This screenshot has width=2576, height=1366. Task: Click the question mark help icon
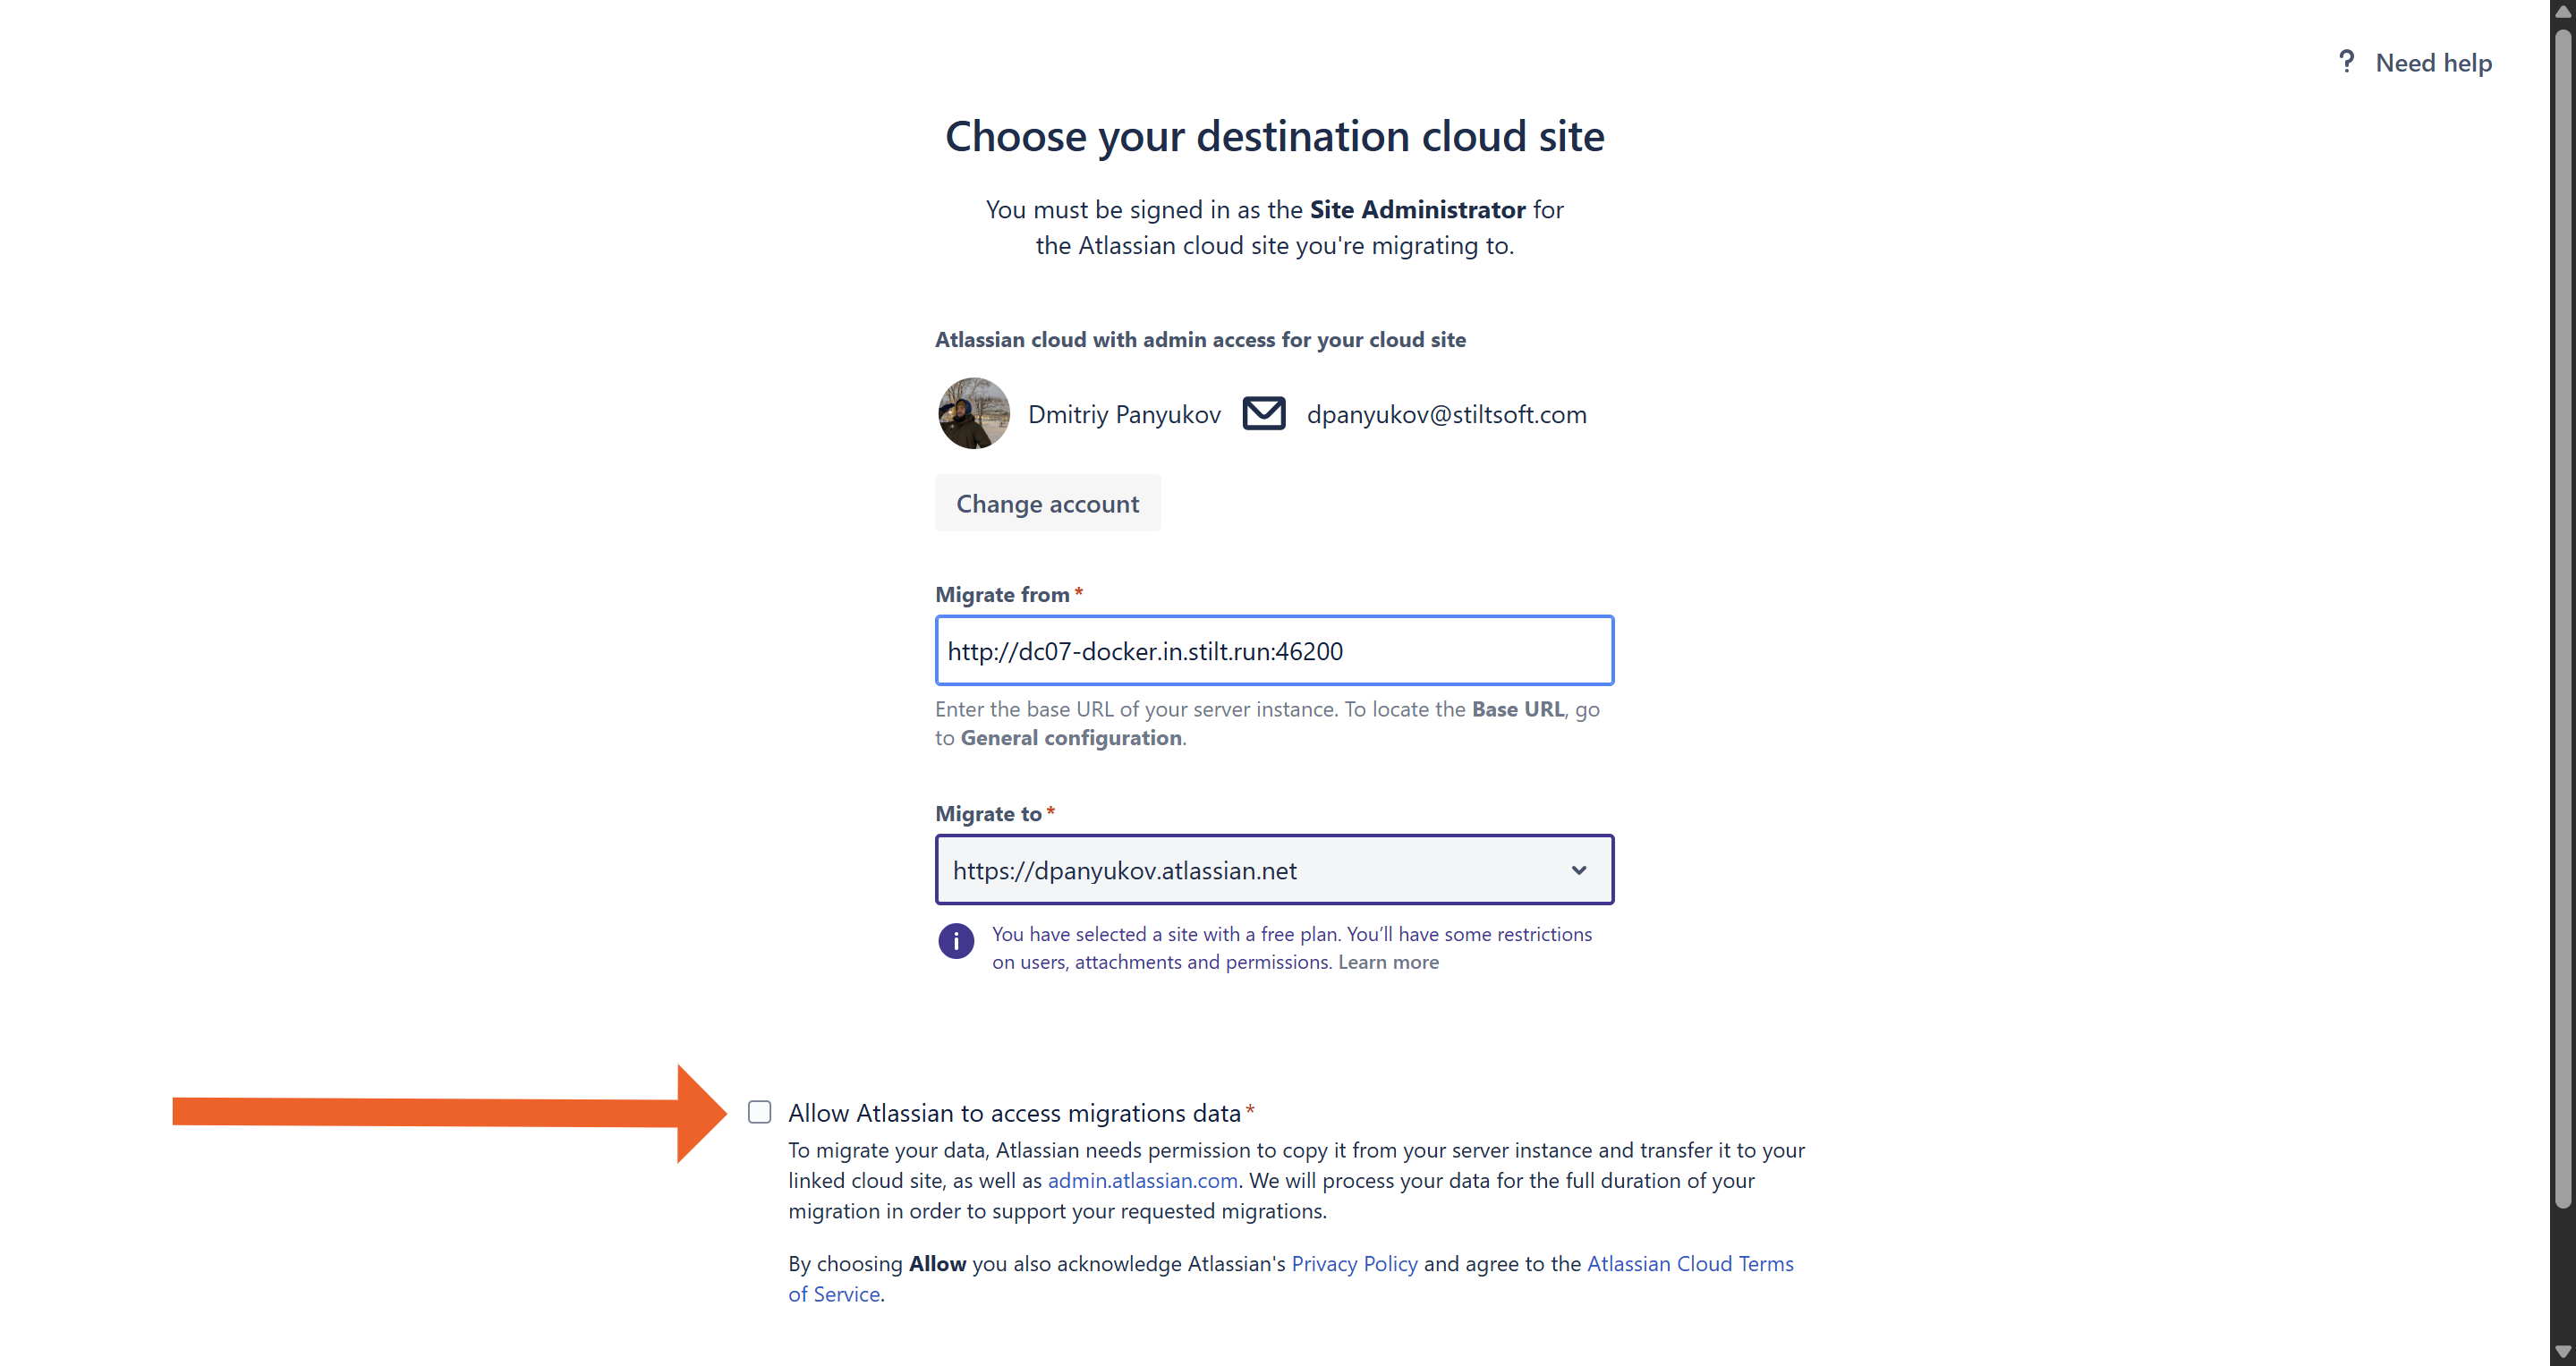[2346, 62]
